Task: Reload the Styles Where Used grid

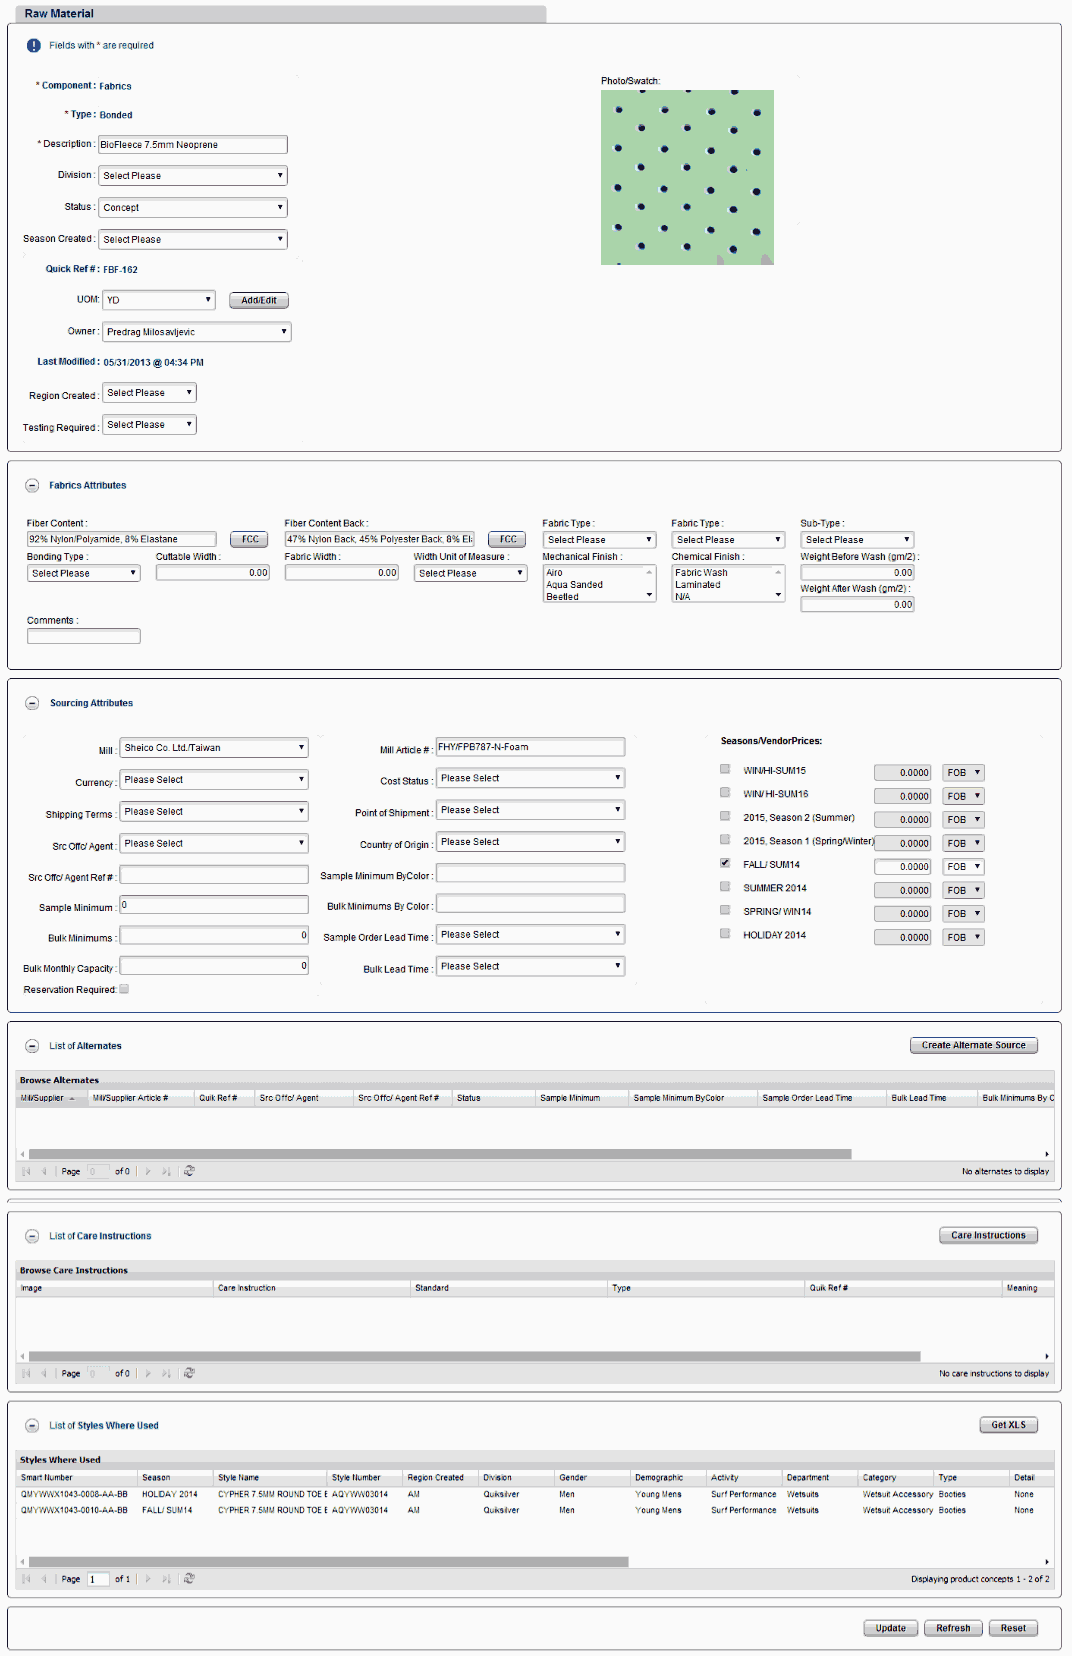Action: 189,1579
